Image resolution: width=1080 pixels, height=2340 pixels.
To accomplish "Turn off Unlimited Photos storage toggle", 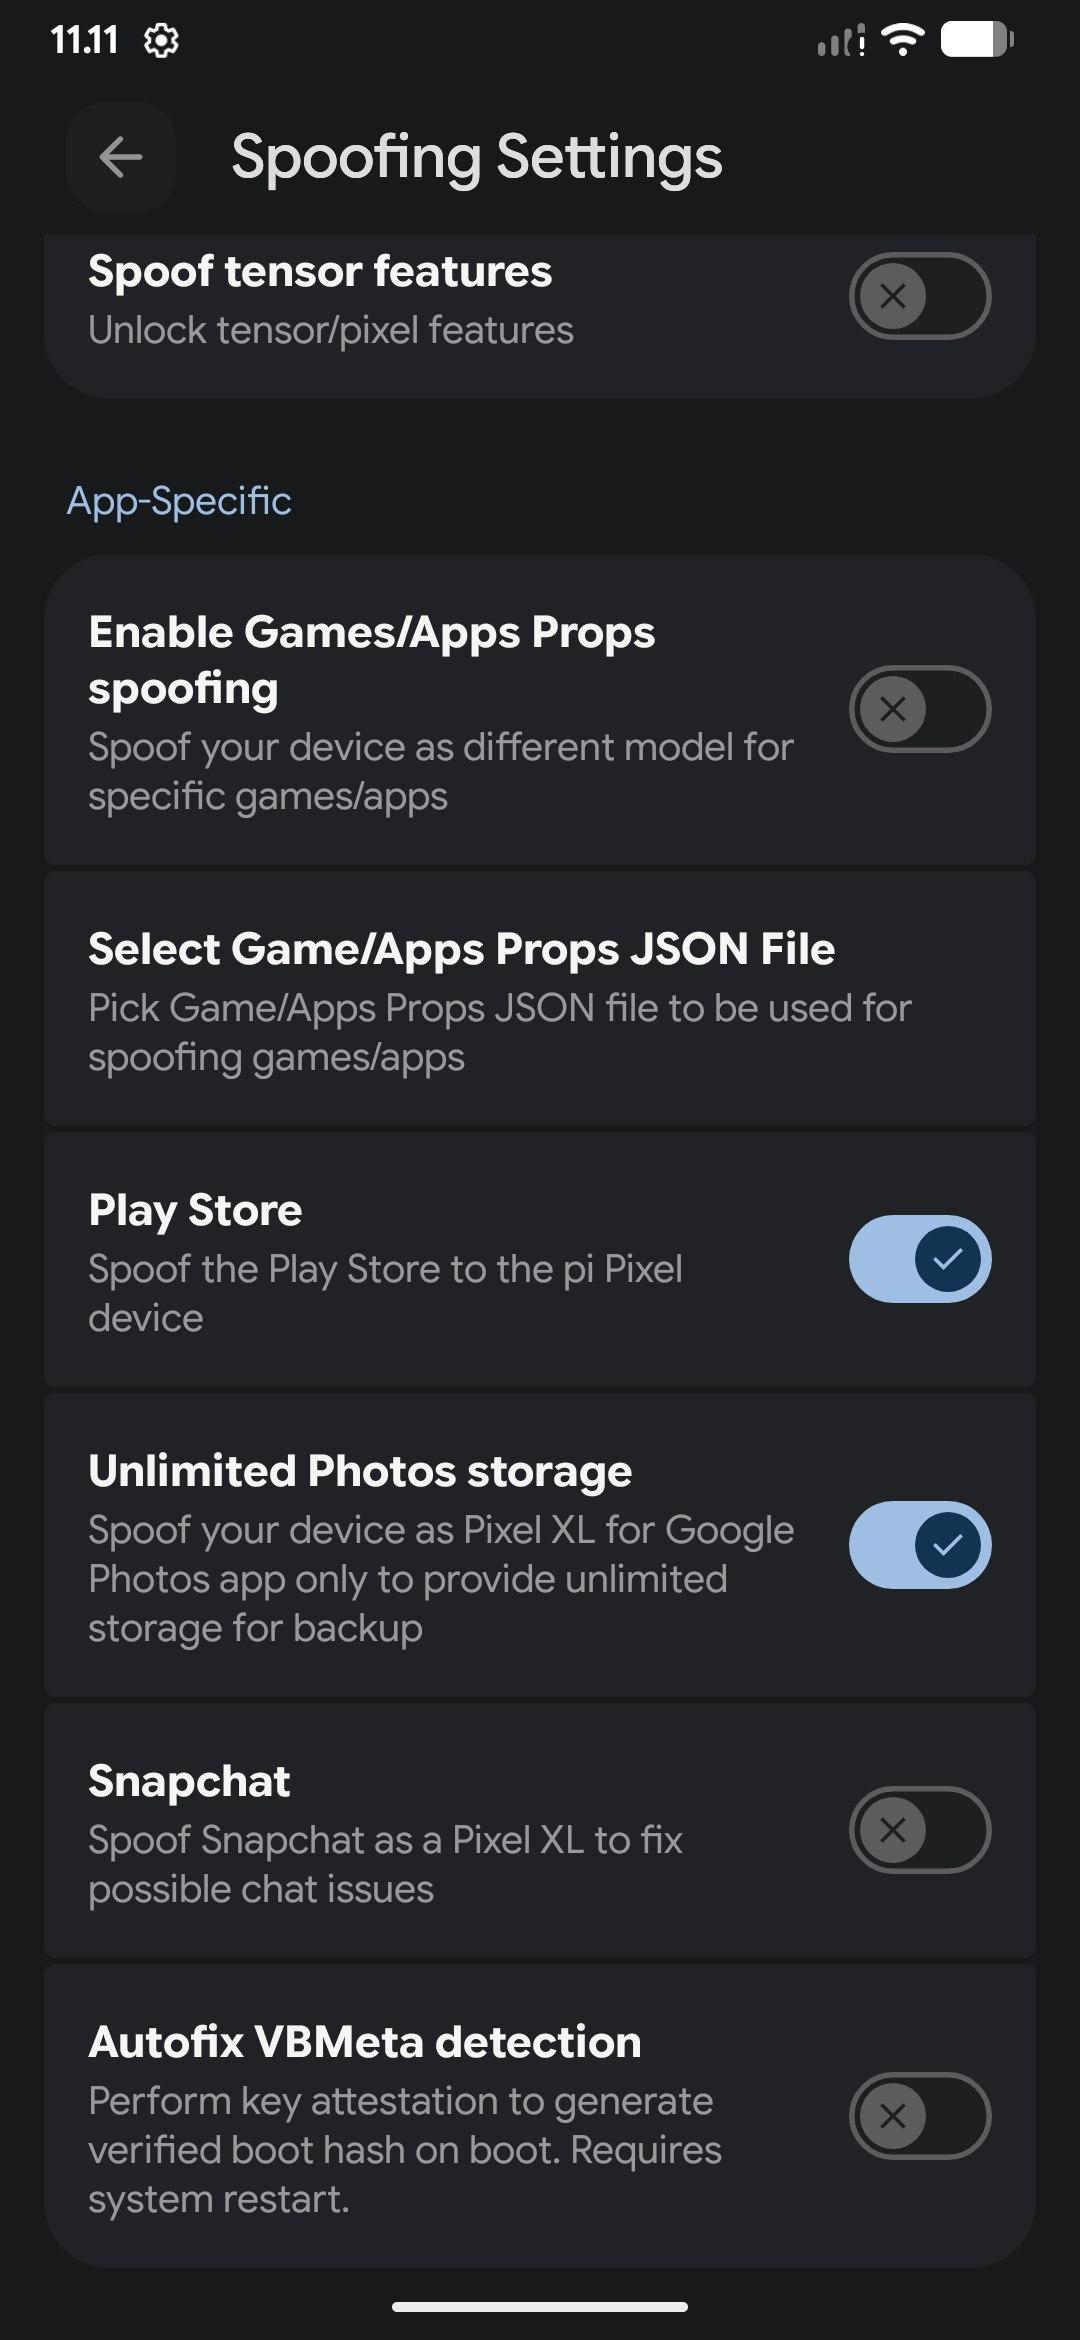I will [919, 1545].
